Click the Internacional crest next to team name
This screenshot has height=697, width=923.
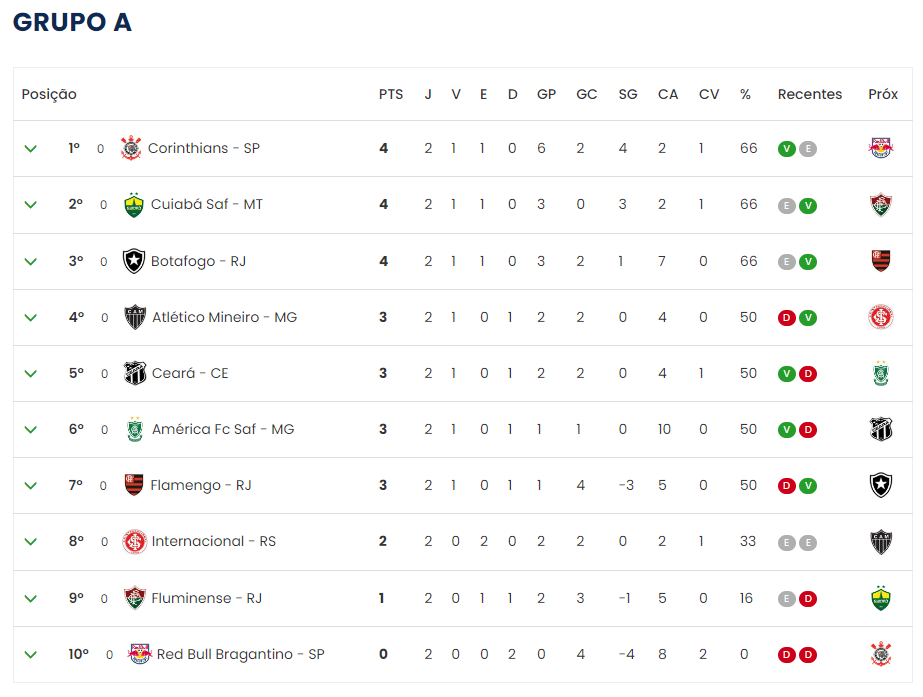pyautogui.click(x=134, y=542)
